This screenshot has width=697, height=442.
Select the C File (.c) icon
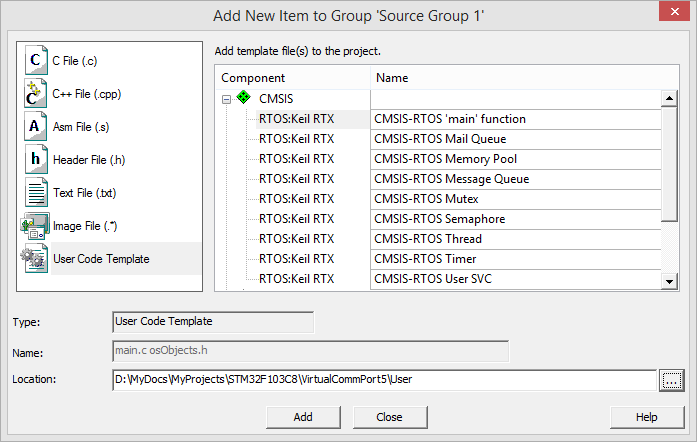35,61
